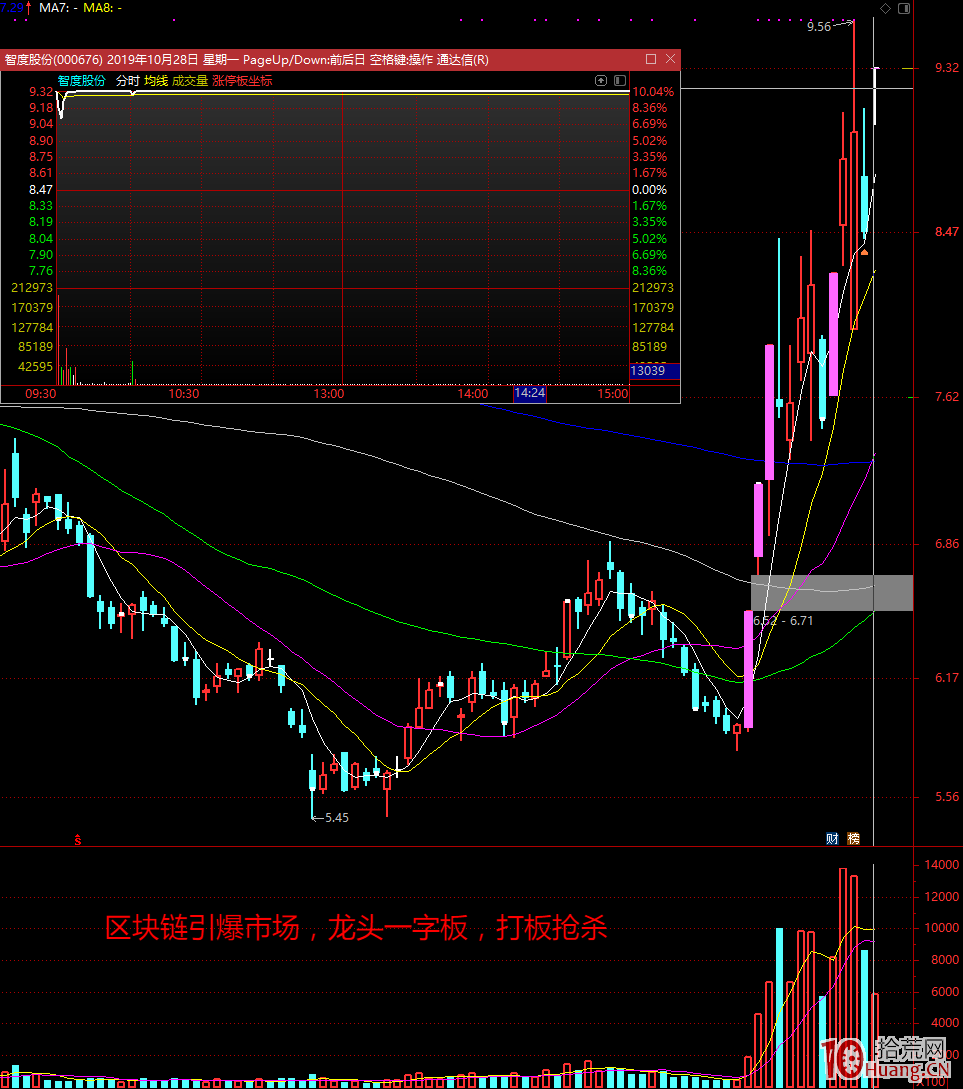The width and height of the screenshot is (963, 1089).
Task: Click the 09:30 time axis label
Action: (x=41, y=394)
